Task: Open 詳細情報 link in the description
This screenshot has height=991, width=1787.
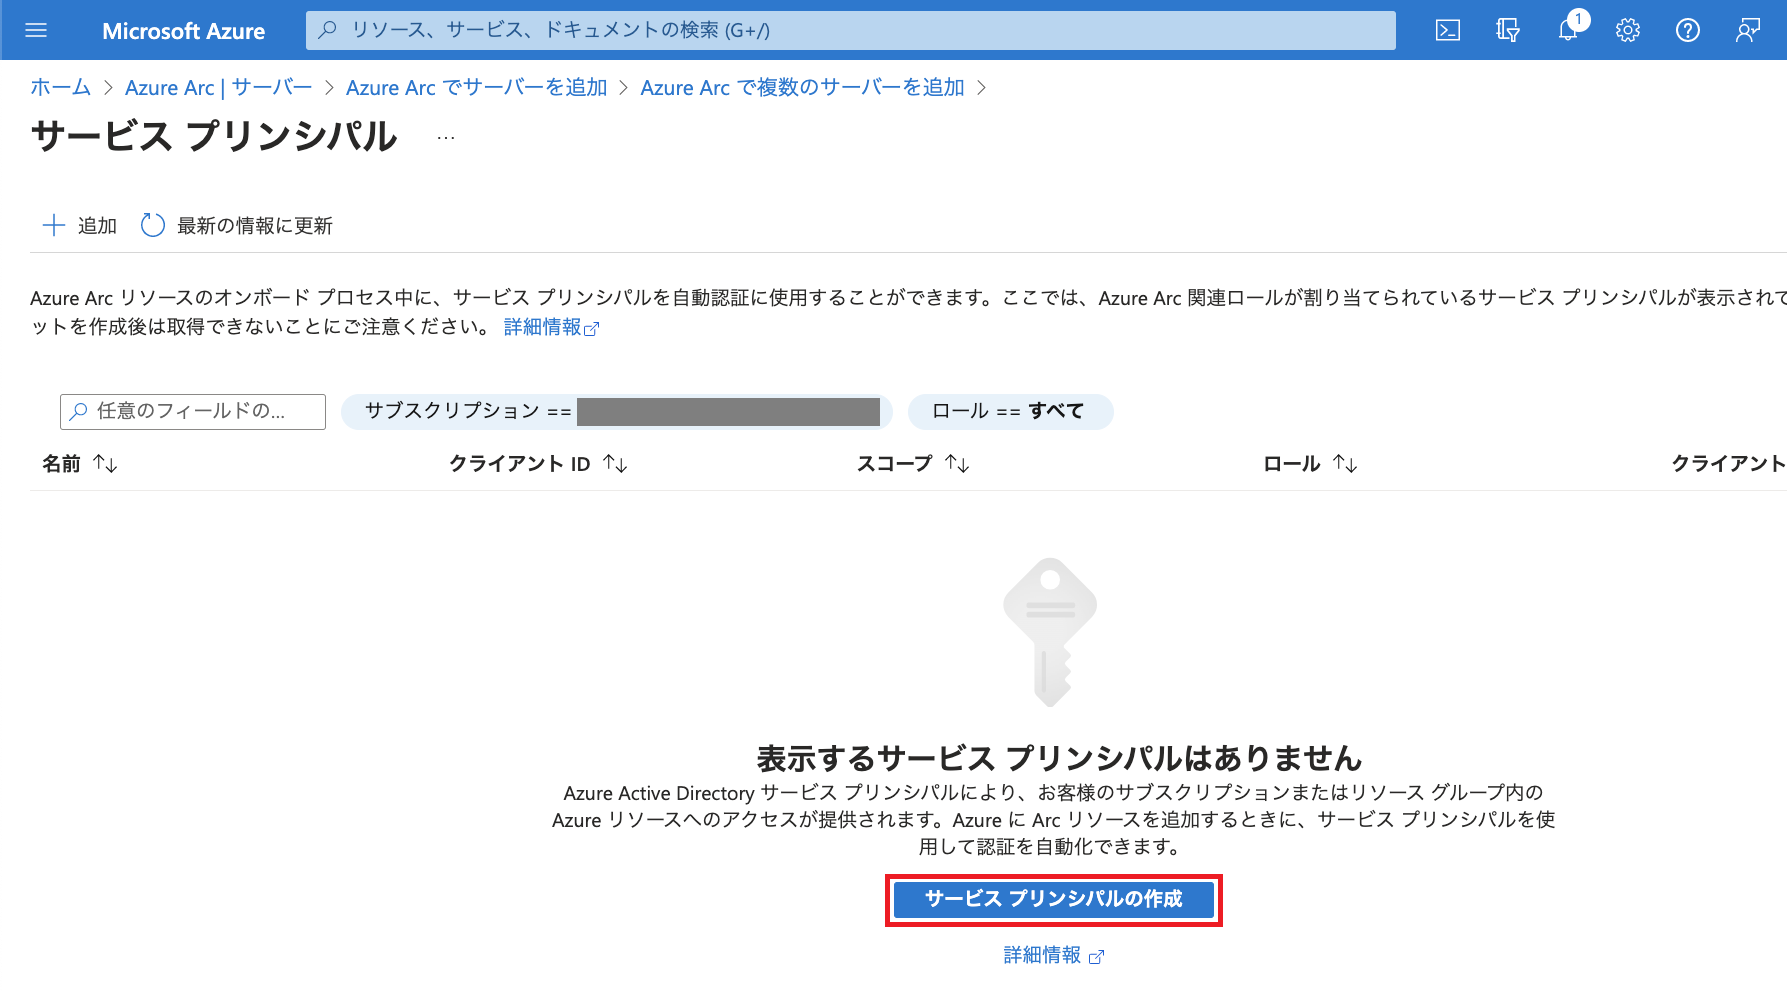Action: pos(551,327)
